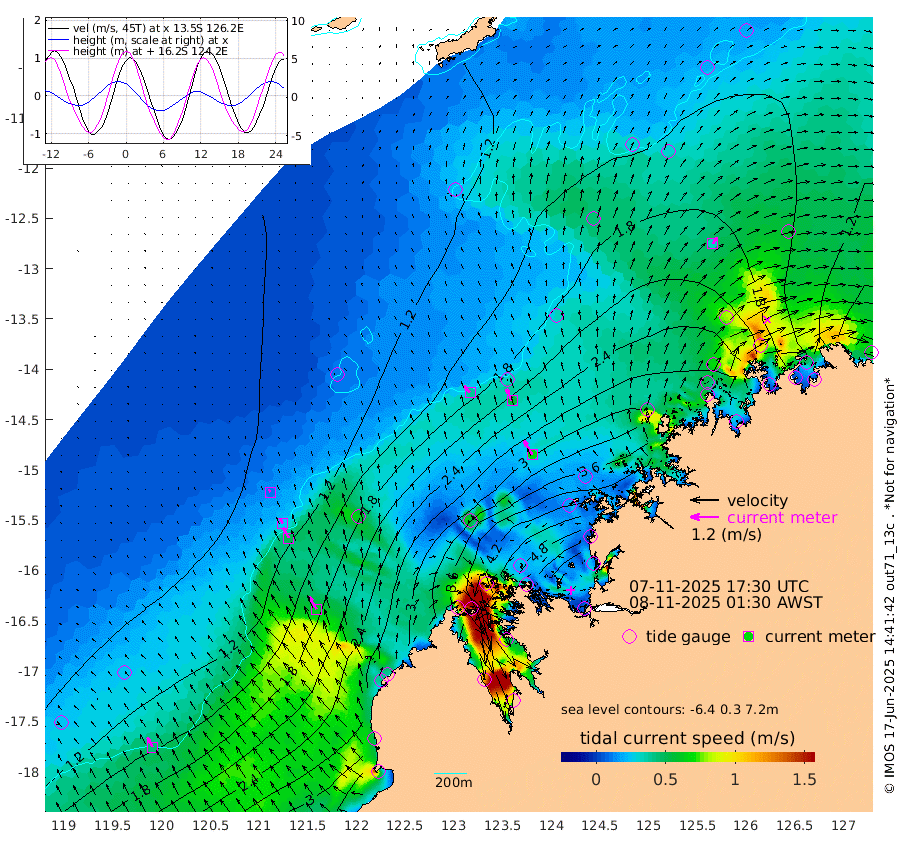The width and height of the screenshot is (900, 846).
Task: Click the tide gauge circle symbol in the legend
Action: [630, 637]
